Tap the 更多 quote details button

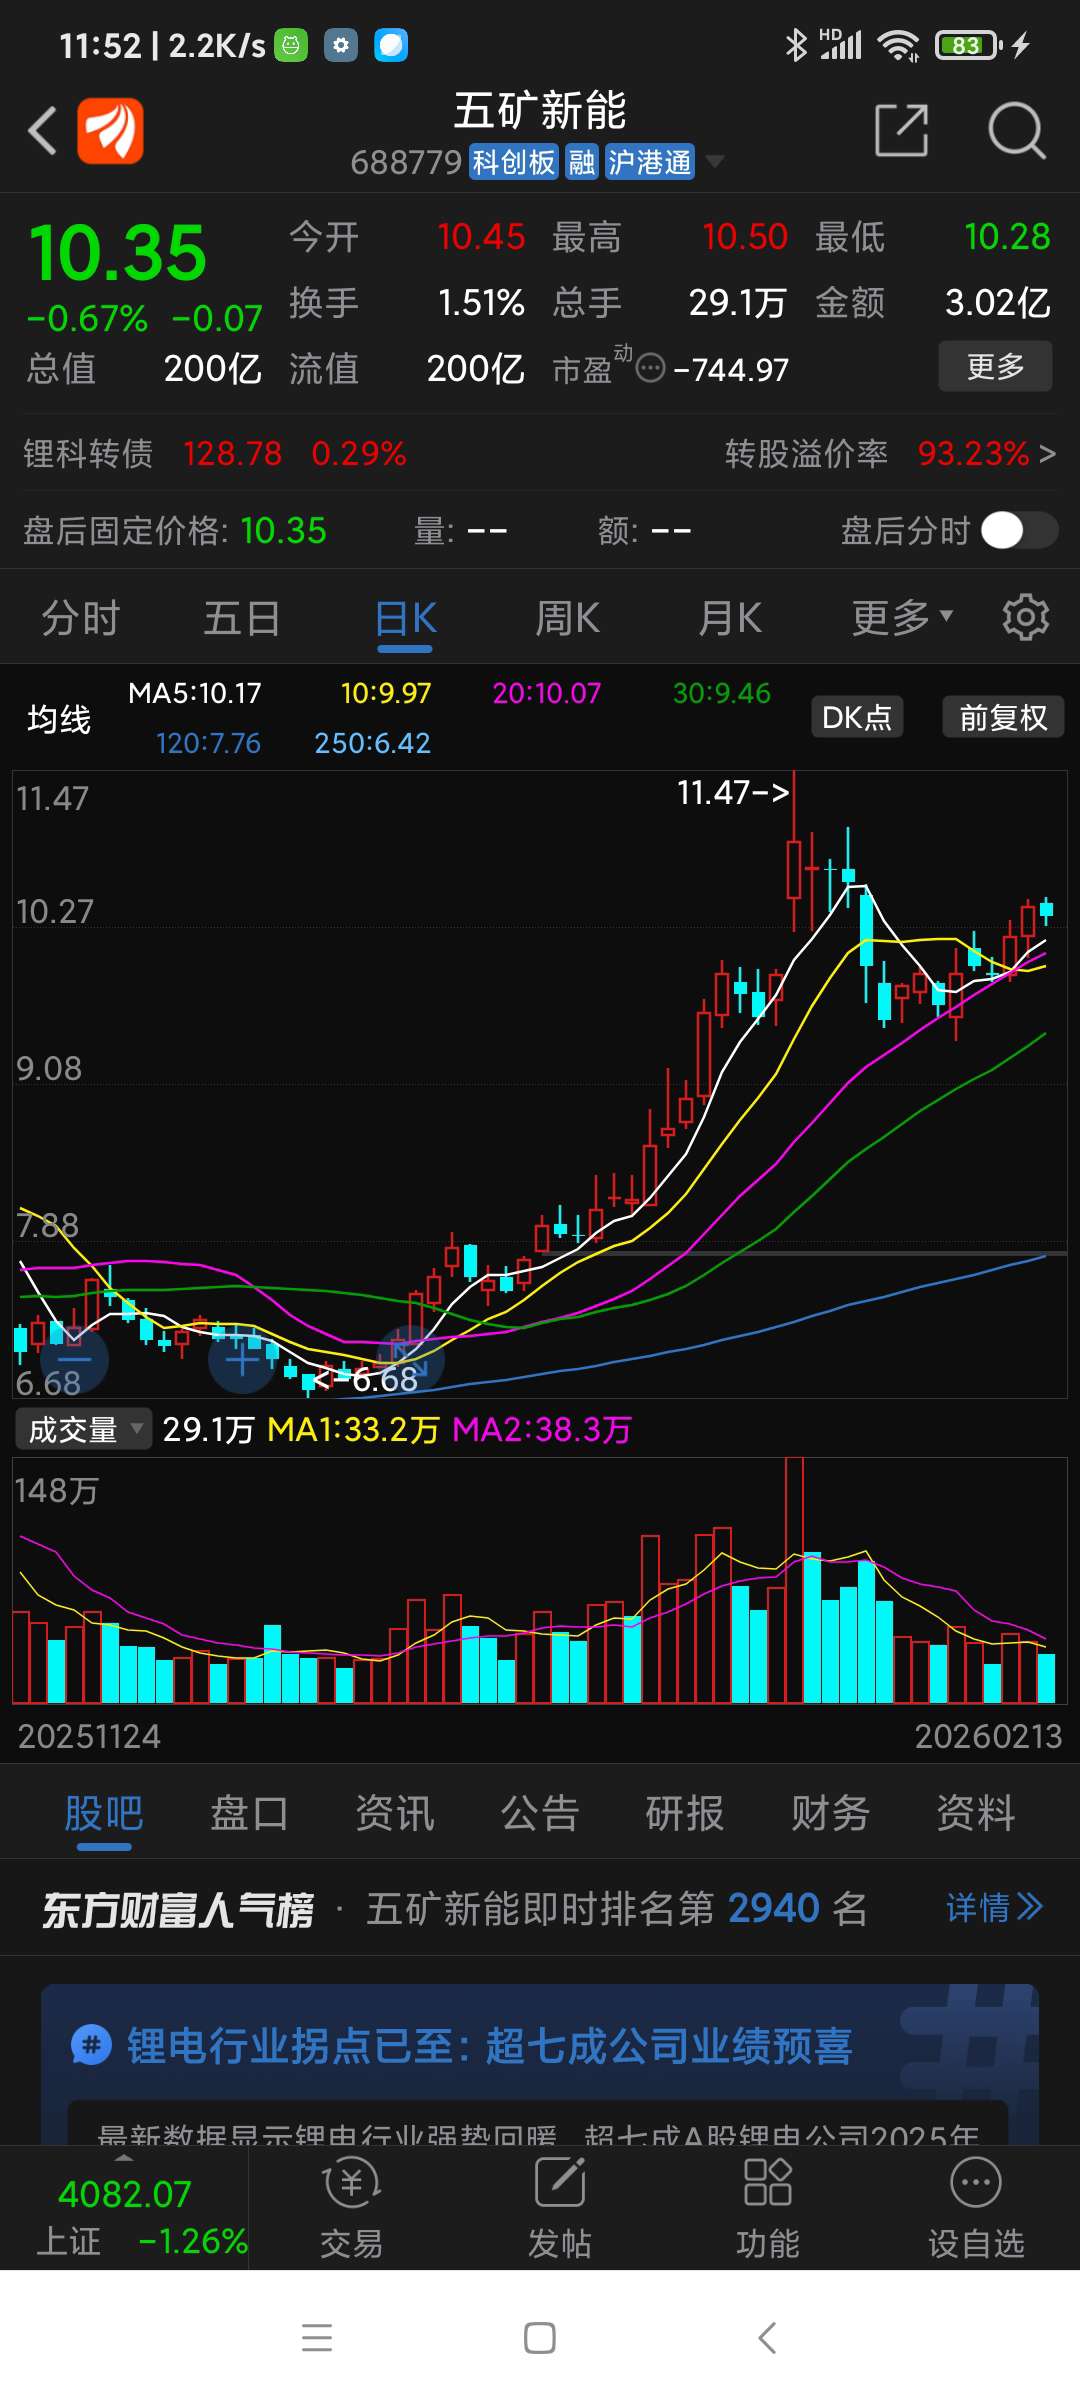click(995, 366)
